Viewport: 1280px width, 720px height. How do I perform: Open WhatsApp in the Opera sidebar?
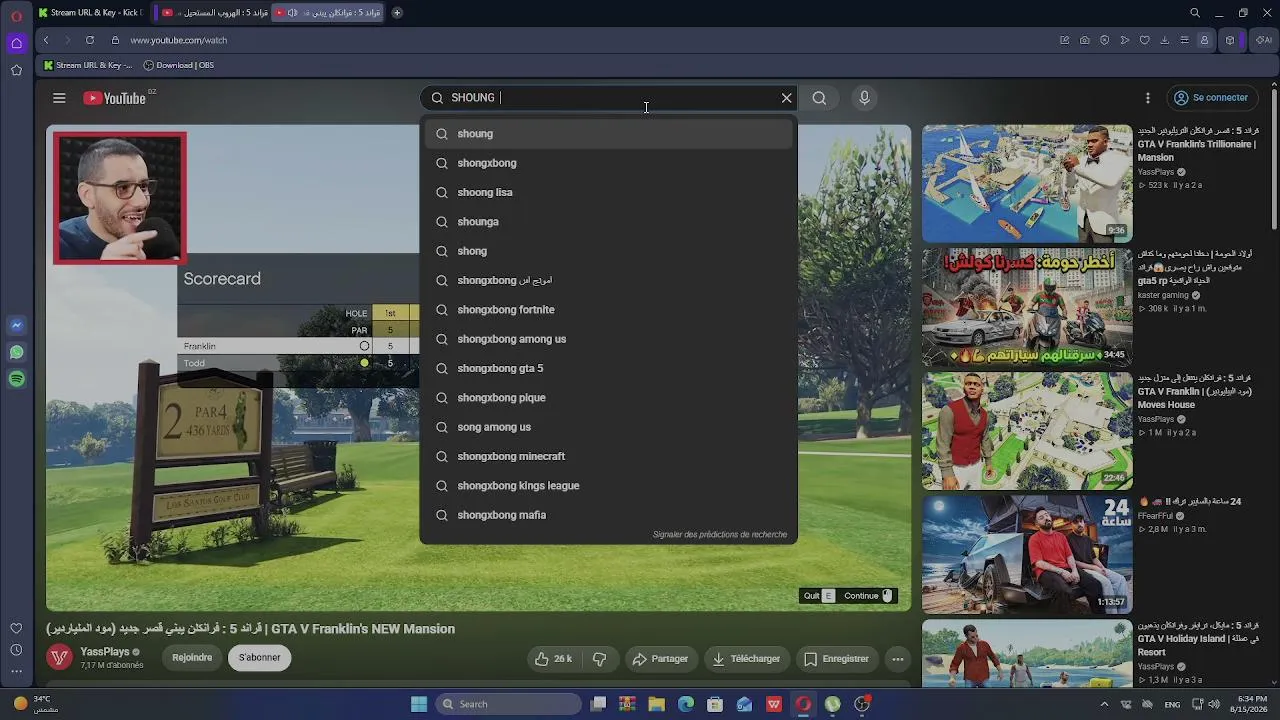pyautogui.click(x=16, y=352)
